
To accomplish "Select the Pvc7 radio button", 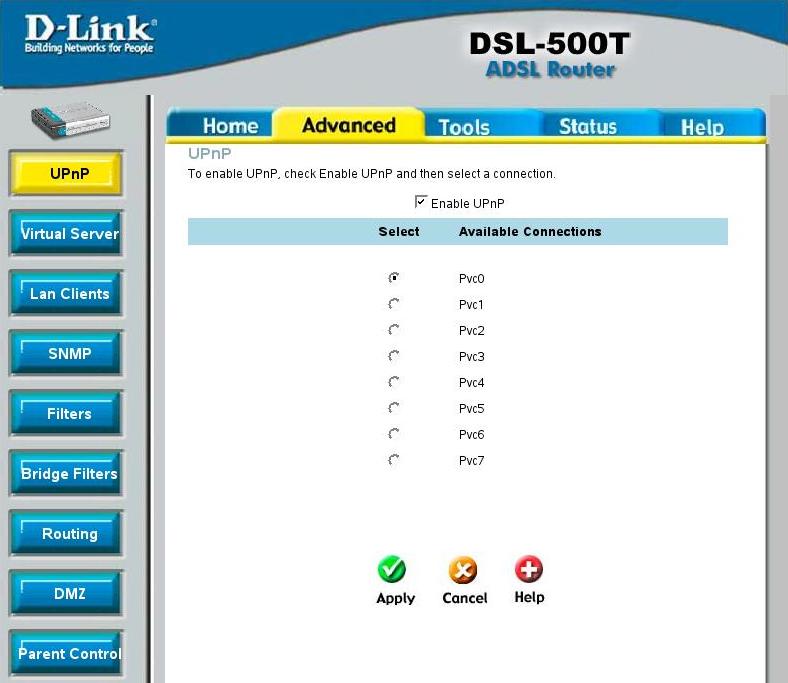I will click(x=393, y=460).
